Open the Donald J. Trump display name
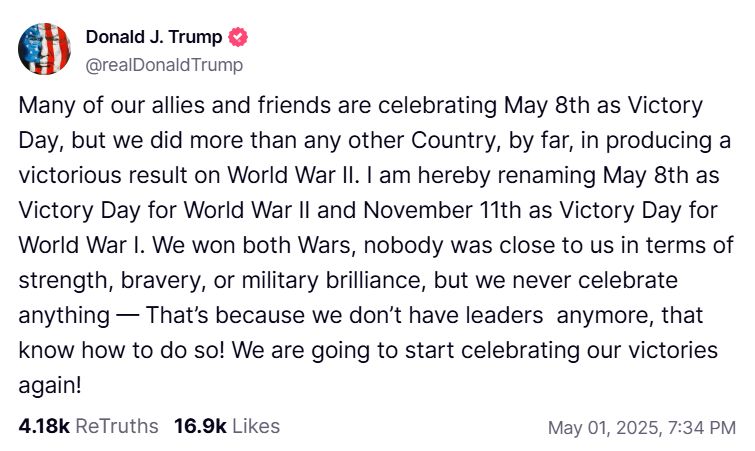 click(x=155, y=38)
